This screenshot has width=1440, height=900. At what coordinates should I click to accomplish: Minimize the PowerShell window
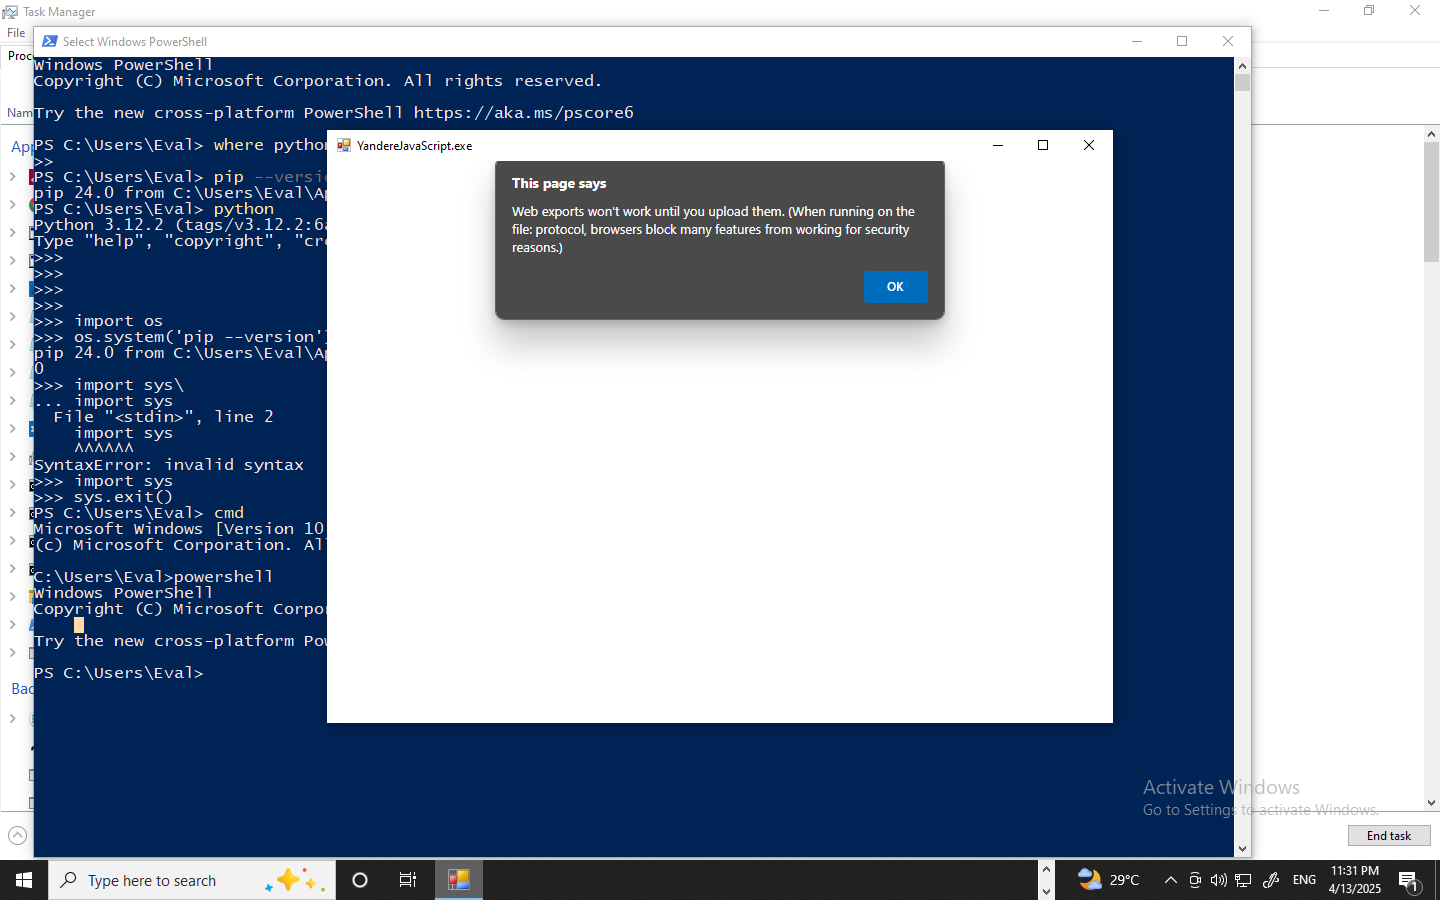click(x=1136, y=41)
